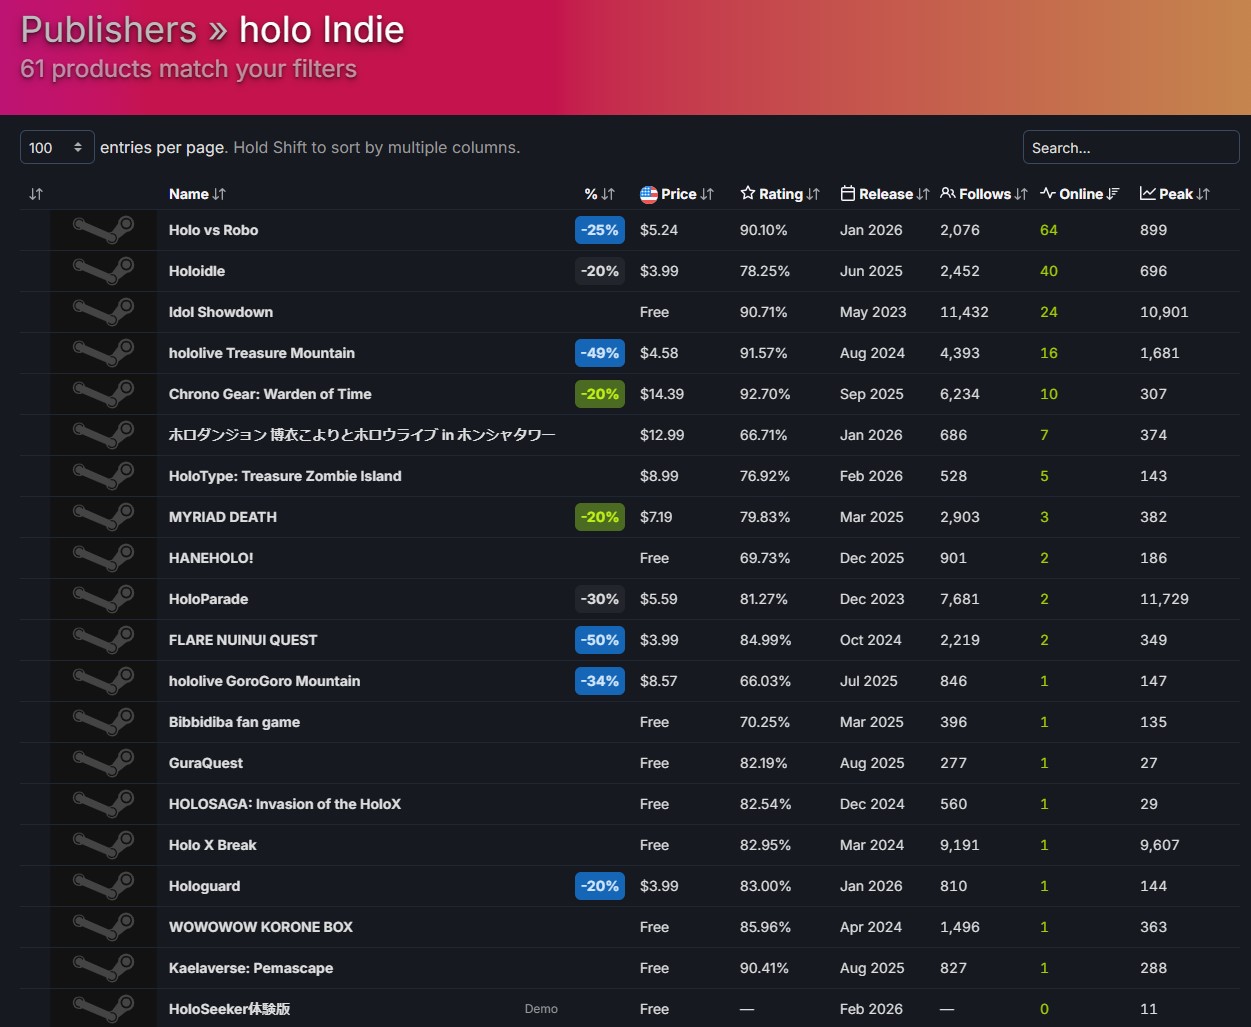Open hololive Treasure Mountain link
1251x1027 pixels.
[262, 353]
